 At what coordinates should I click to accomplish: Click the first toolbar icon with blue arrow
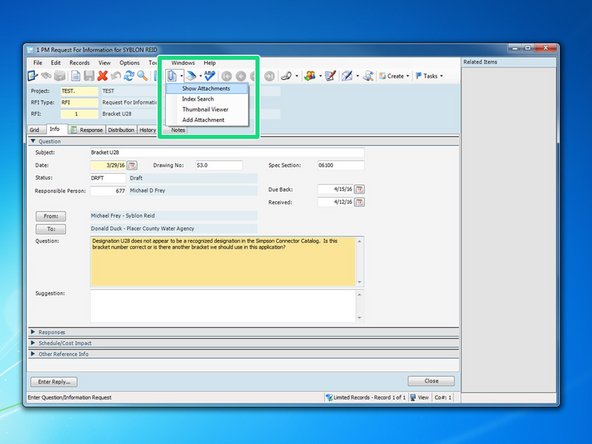pos(32,76)
